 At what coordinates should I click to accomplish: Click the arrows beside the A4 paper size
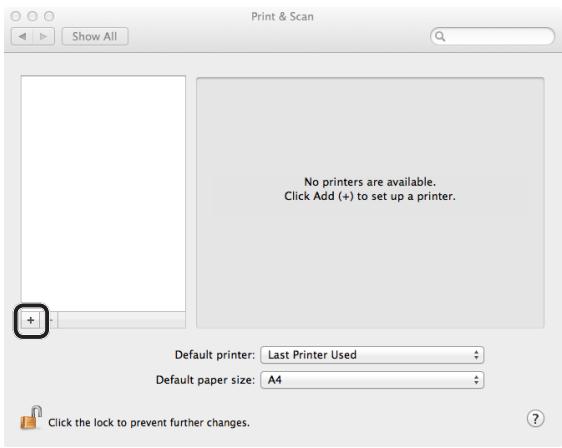[x=476, y=380]
